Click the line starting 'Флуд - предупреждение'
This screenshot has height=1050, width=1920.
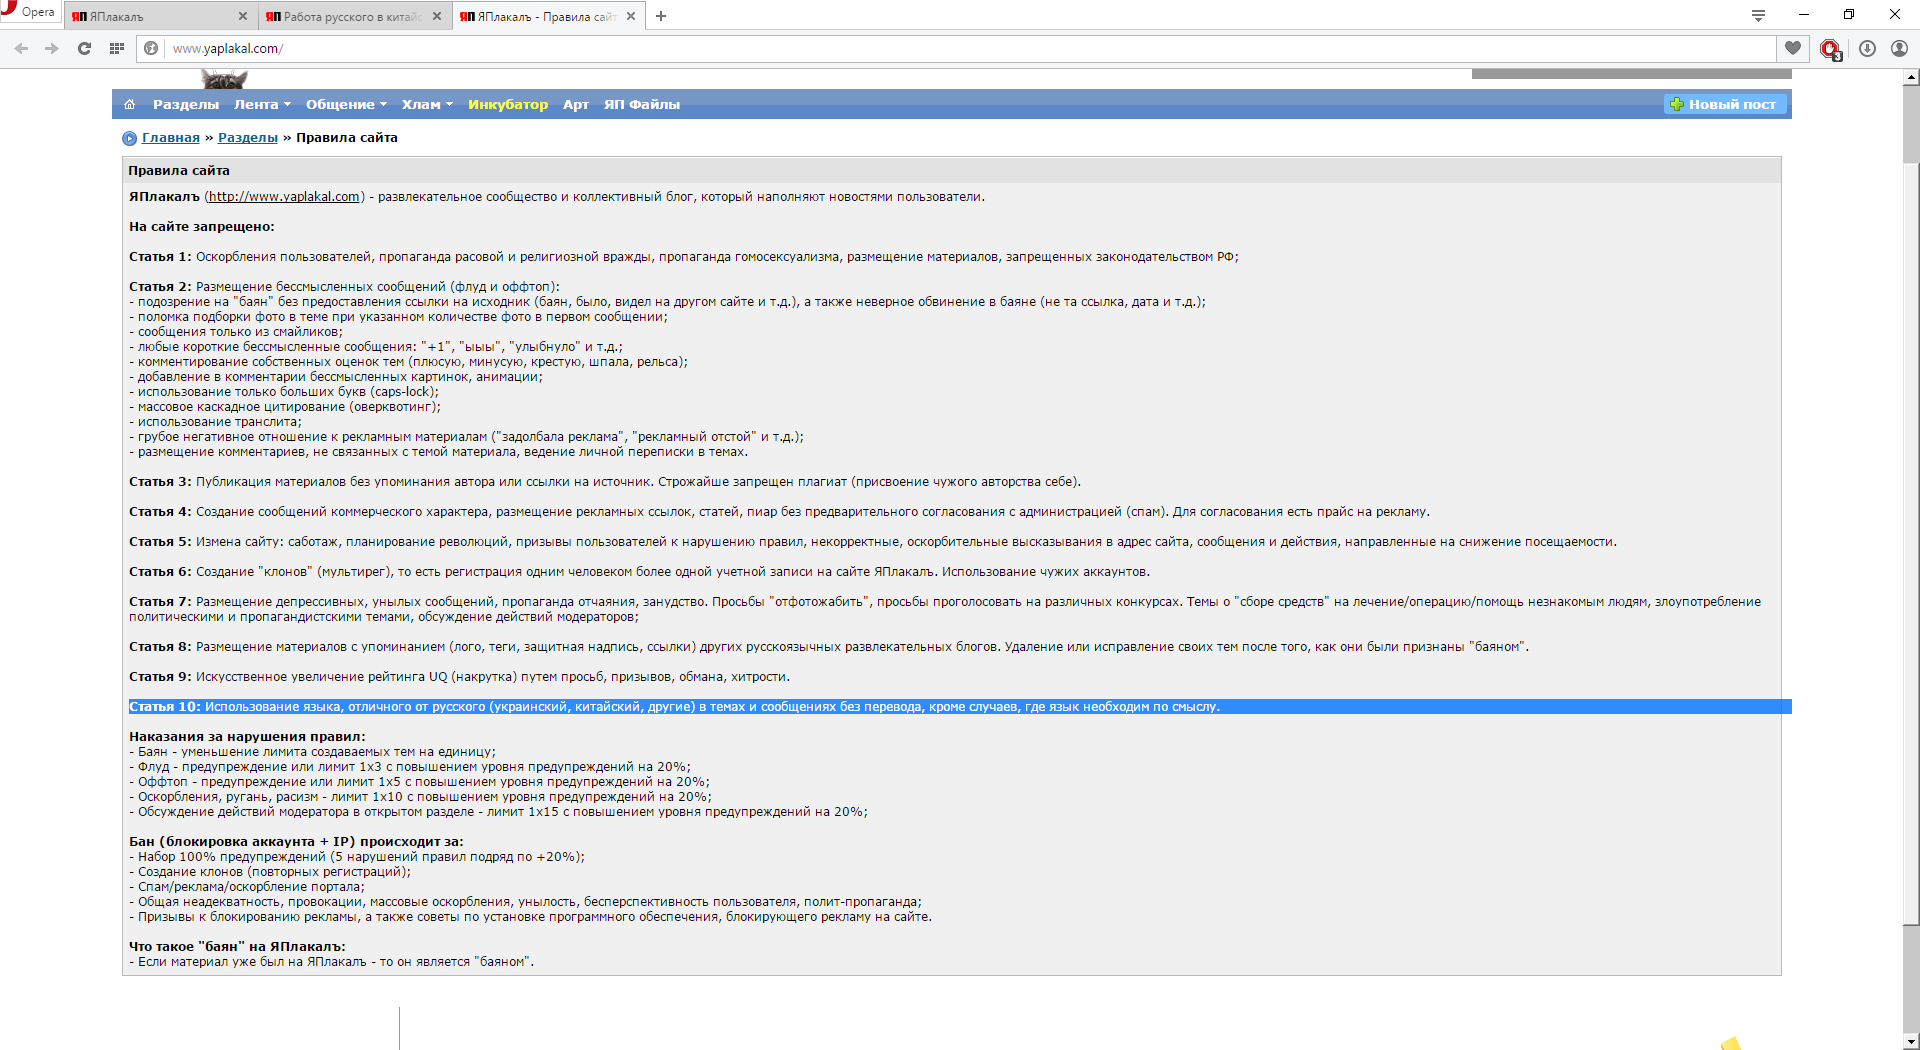[410, 767]
